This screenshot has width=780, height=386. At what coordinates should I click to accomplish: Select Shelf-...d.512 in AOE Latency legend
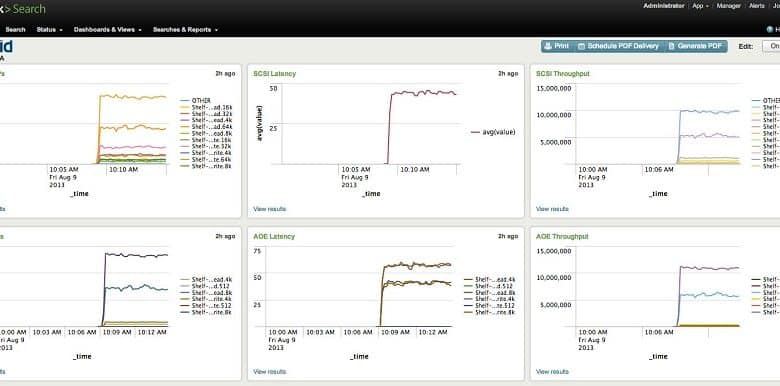click(x=490, y=287)
